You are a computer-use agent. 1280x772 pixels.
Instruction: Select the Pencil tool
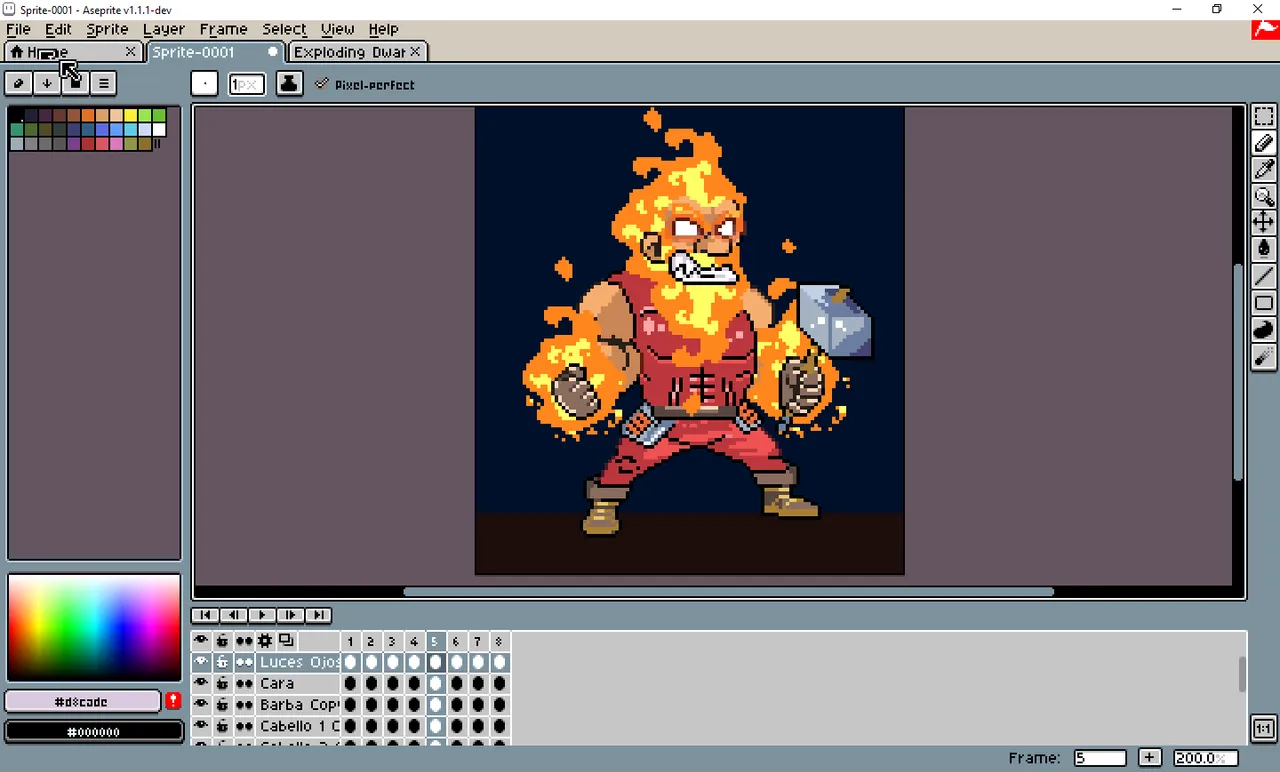click(1263, 143)
